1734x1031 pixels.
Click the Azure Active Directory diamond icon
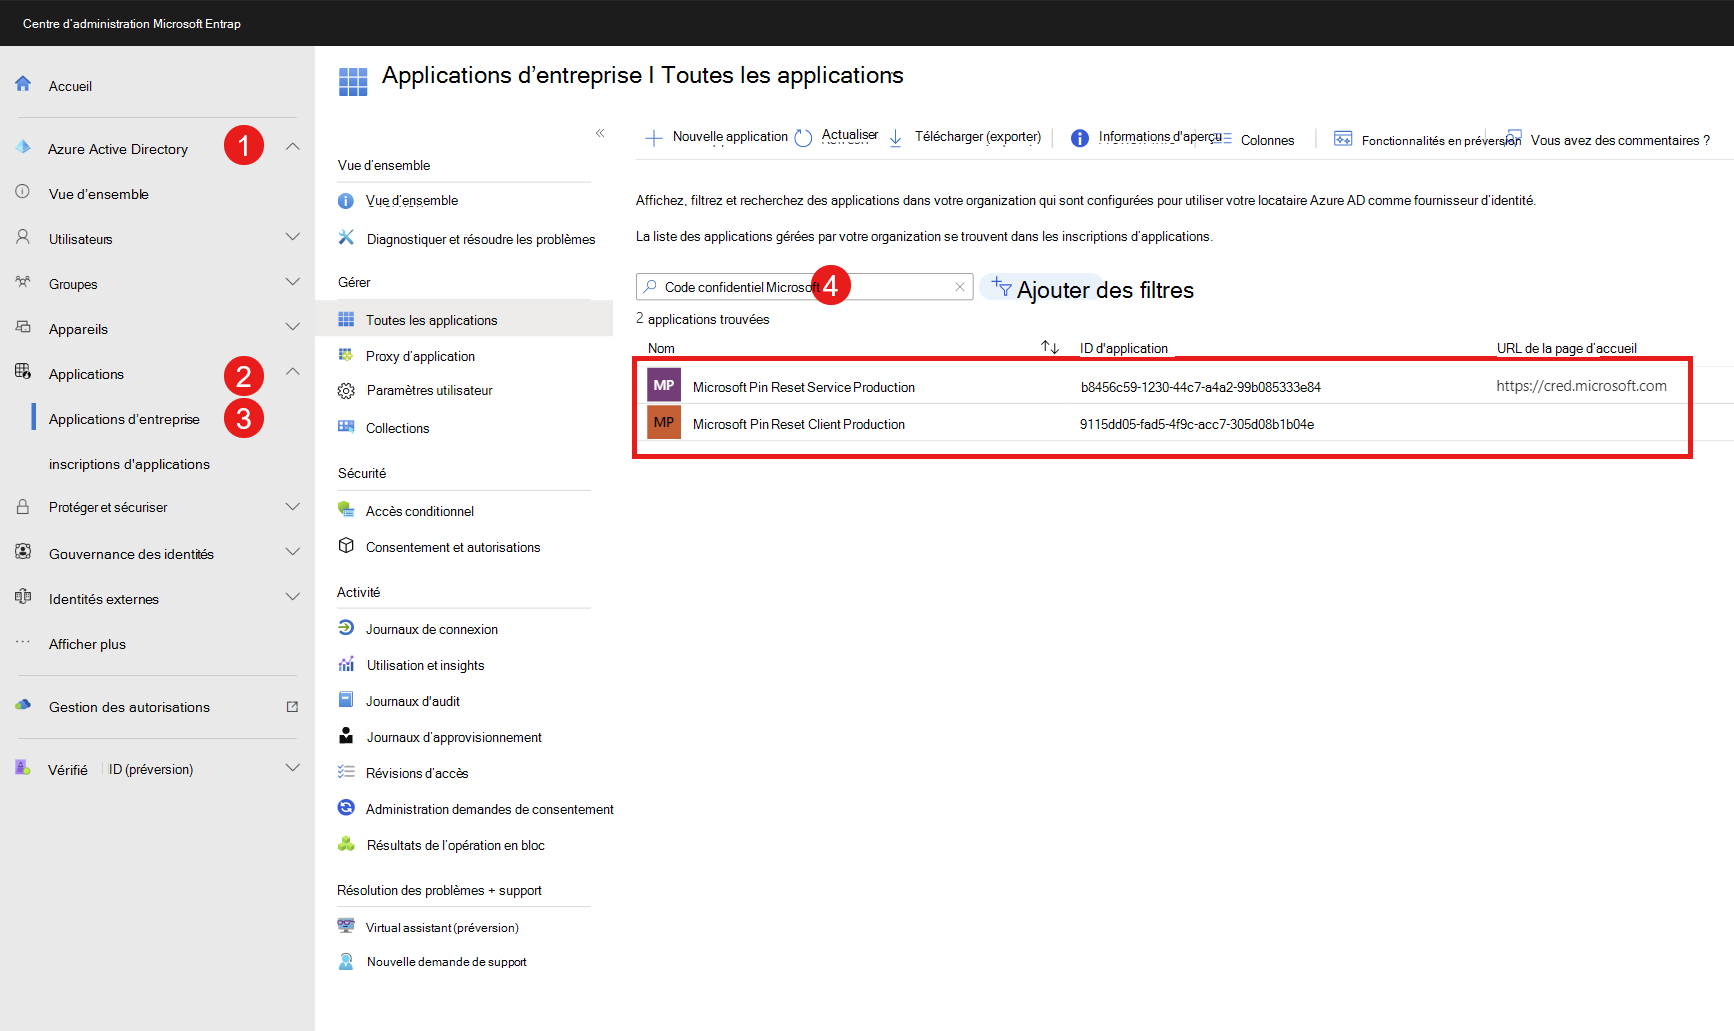[23, 147]
